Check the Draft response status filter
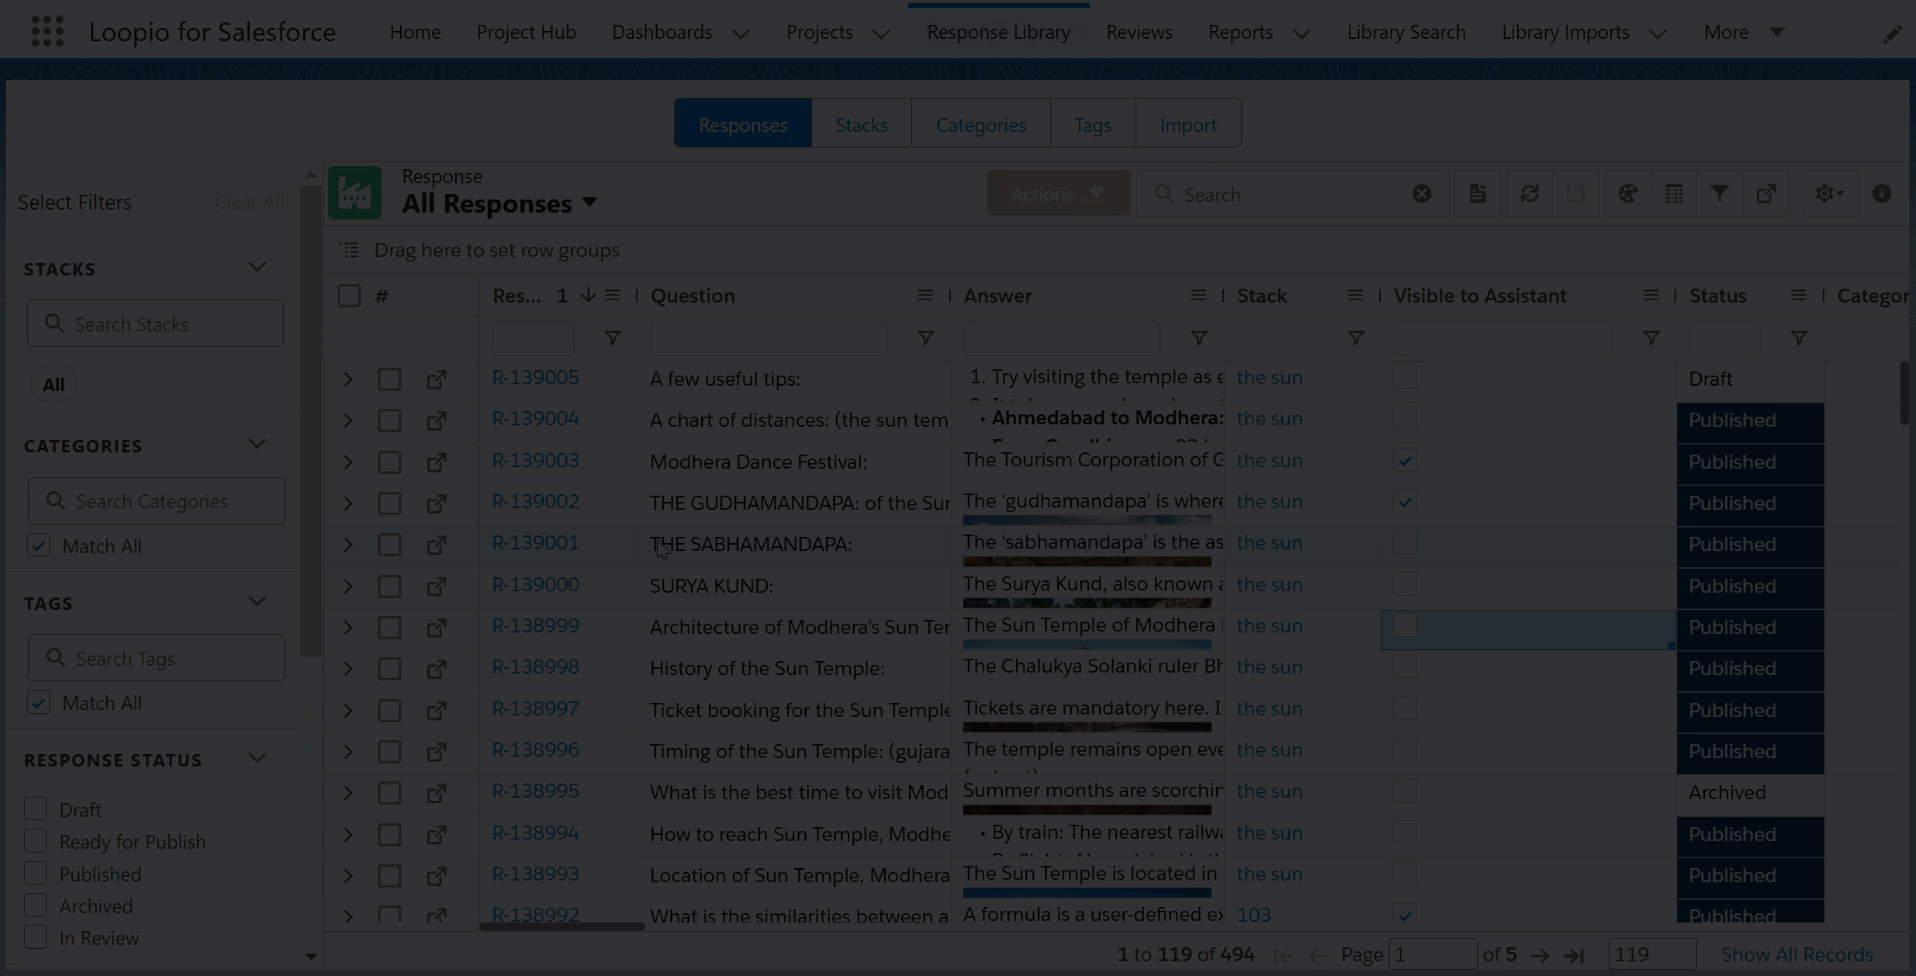1916x976 pixels. pos(36,809)
